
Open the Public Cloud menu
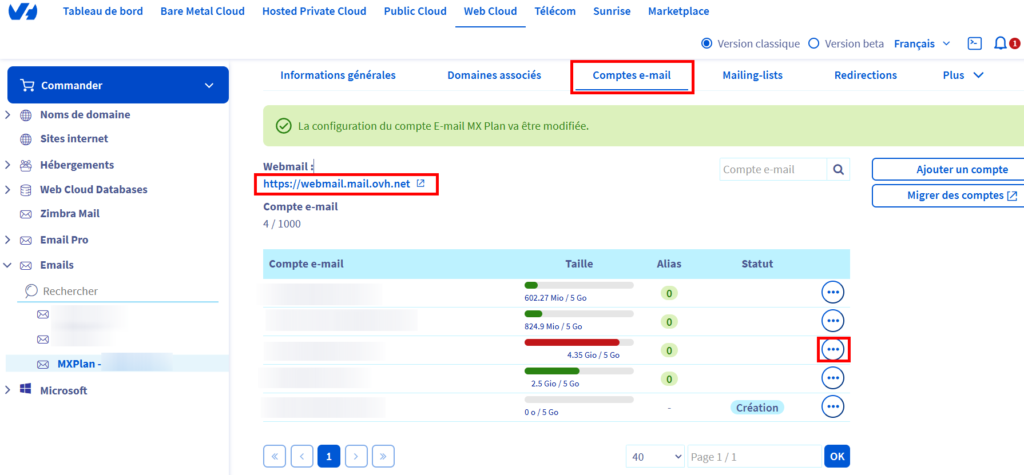point(415,11)
